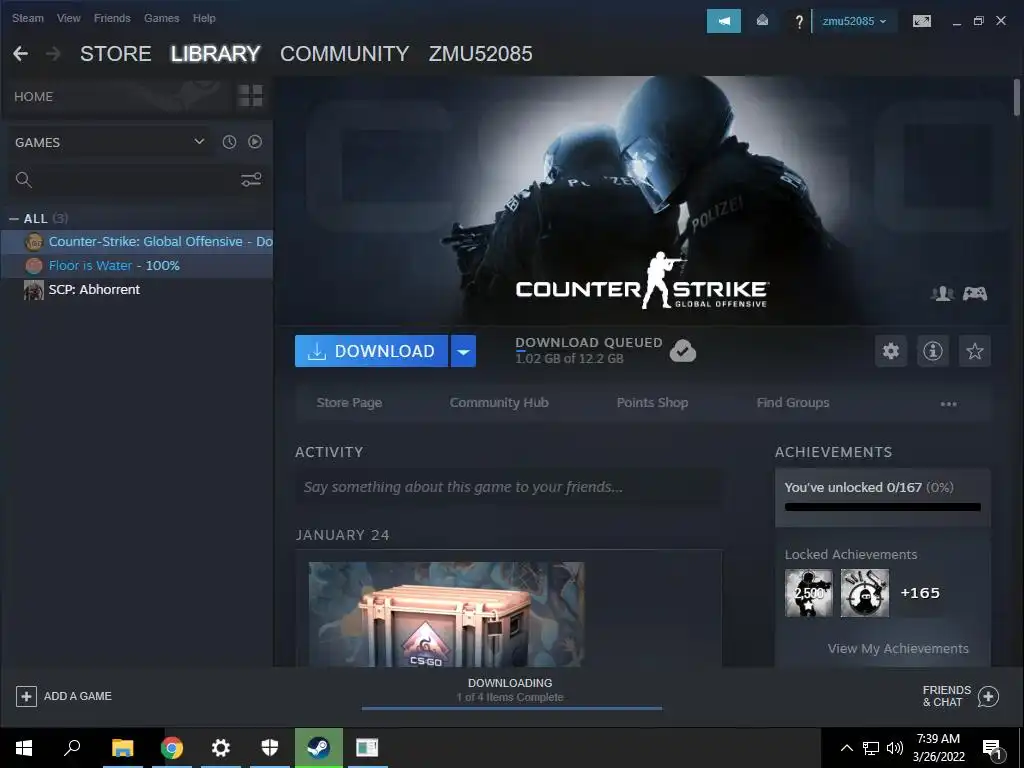The width and height of the screenshot is (1024, 768).
Task: Click the volume speaker tray icon
Action: pos(895,748)
